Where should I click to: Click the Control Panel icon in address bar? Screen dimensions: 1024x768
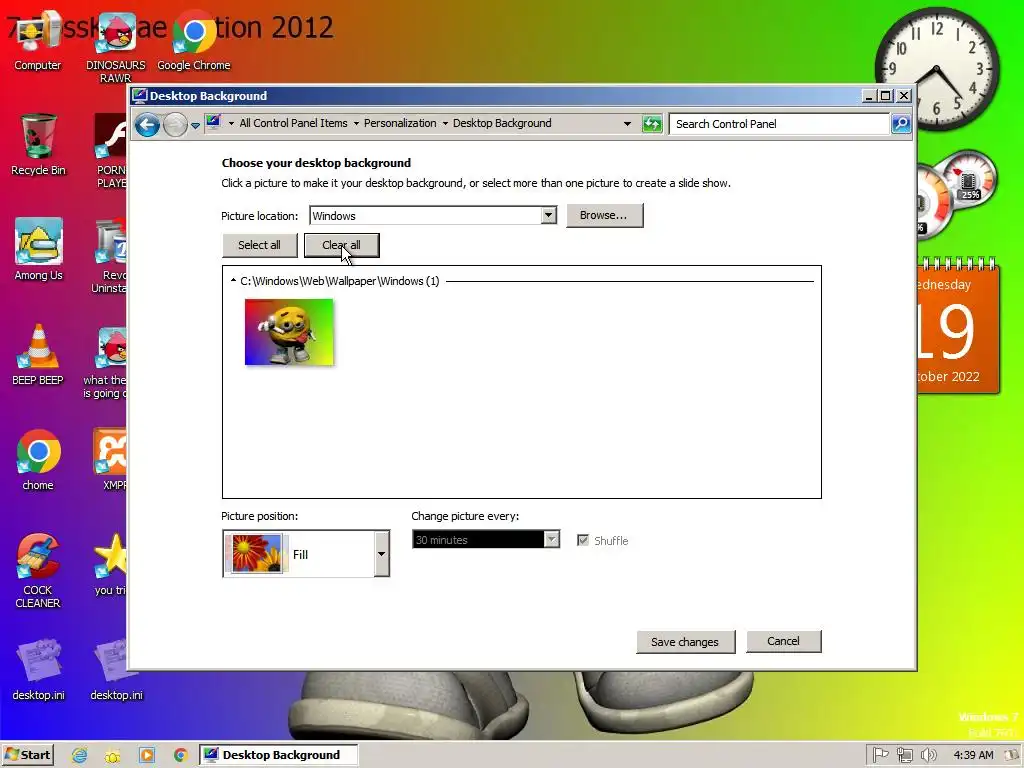coord(213,123)
